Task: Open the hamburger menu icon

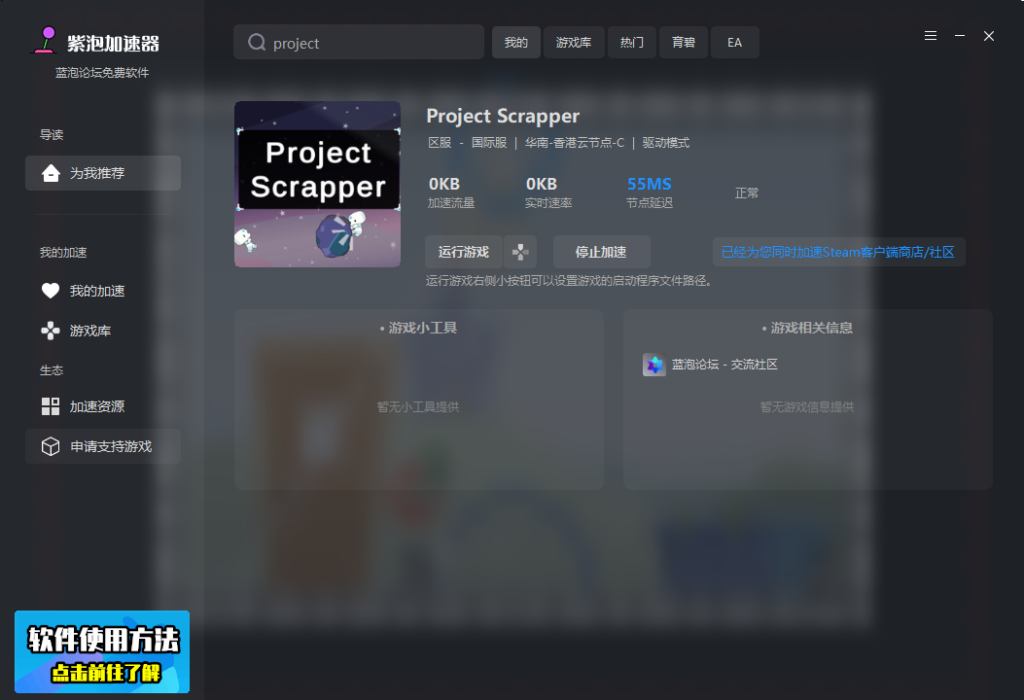Action: (x=931, y=36)
